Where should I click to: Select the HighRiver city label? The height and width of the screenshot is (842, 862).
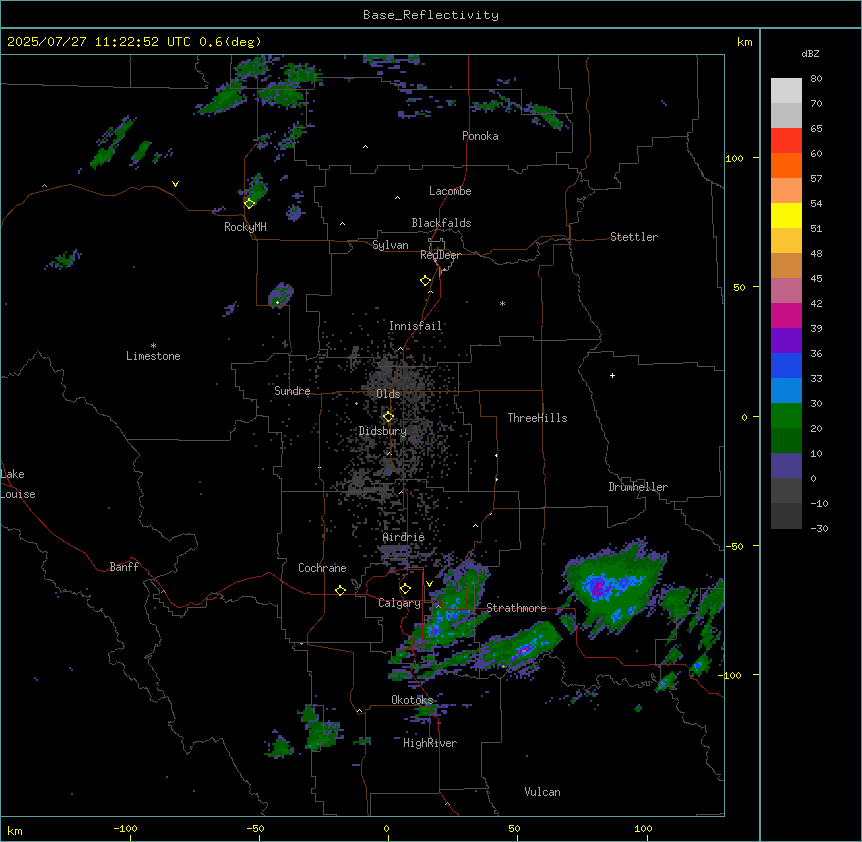[x=430, y=743]
